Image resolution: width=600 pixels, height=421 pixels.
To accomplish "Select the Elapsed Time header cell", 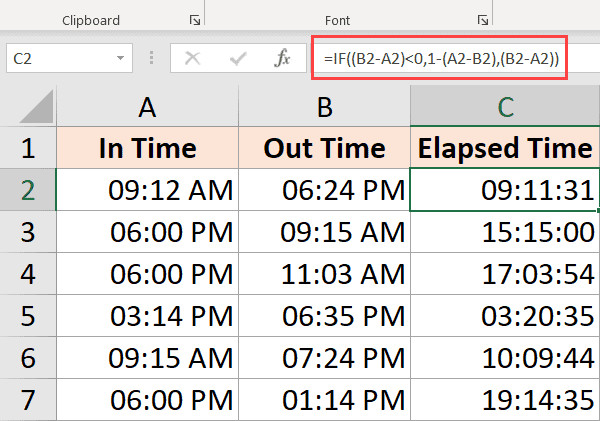I will [x=505, y=149].
